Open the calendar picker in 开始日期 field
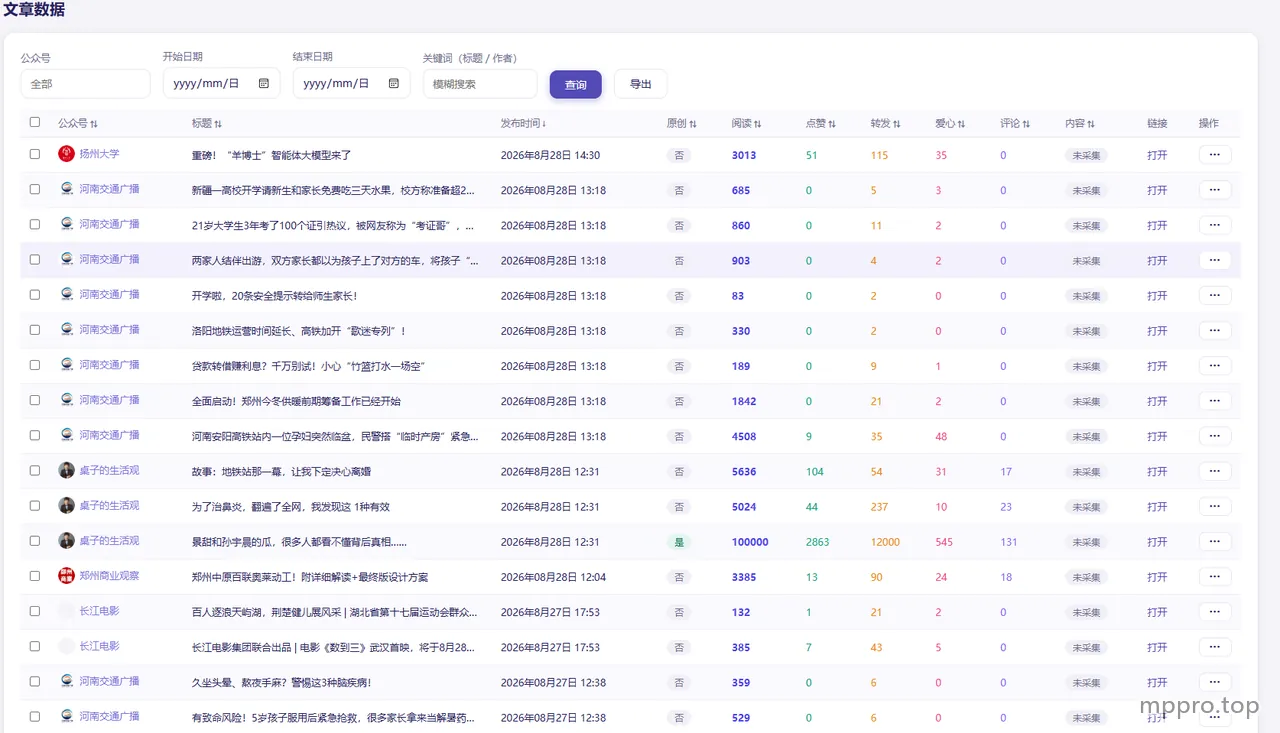1280x733 pixels. pos(264,84)
